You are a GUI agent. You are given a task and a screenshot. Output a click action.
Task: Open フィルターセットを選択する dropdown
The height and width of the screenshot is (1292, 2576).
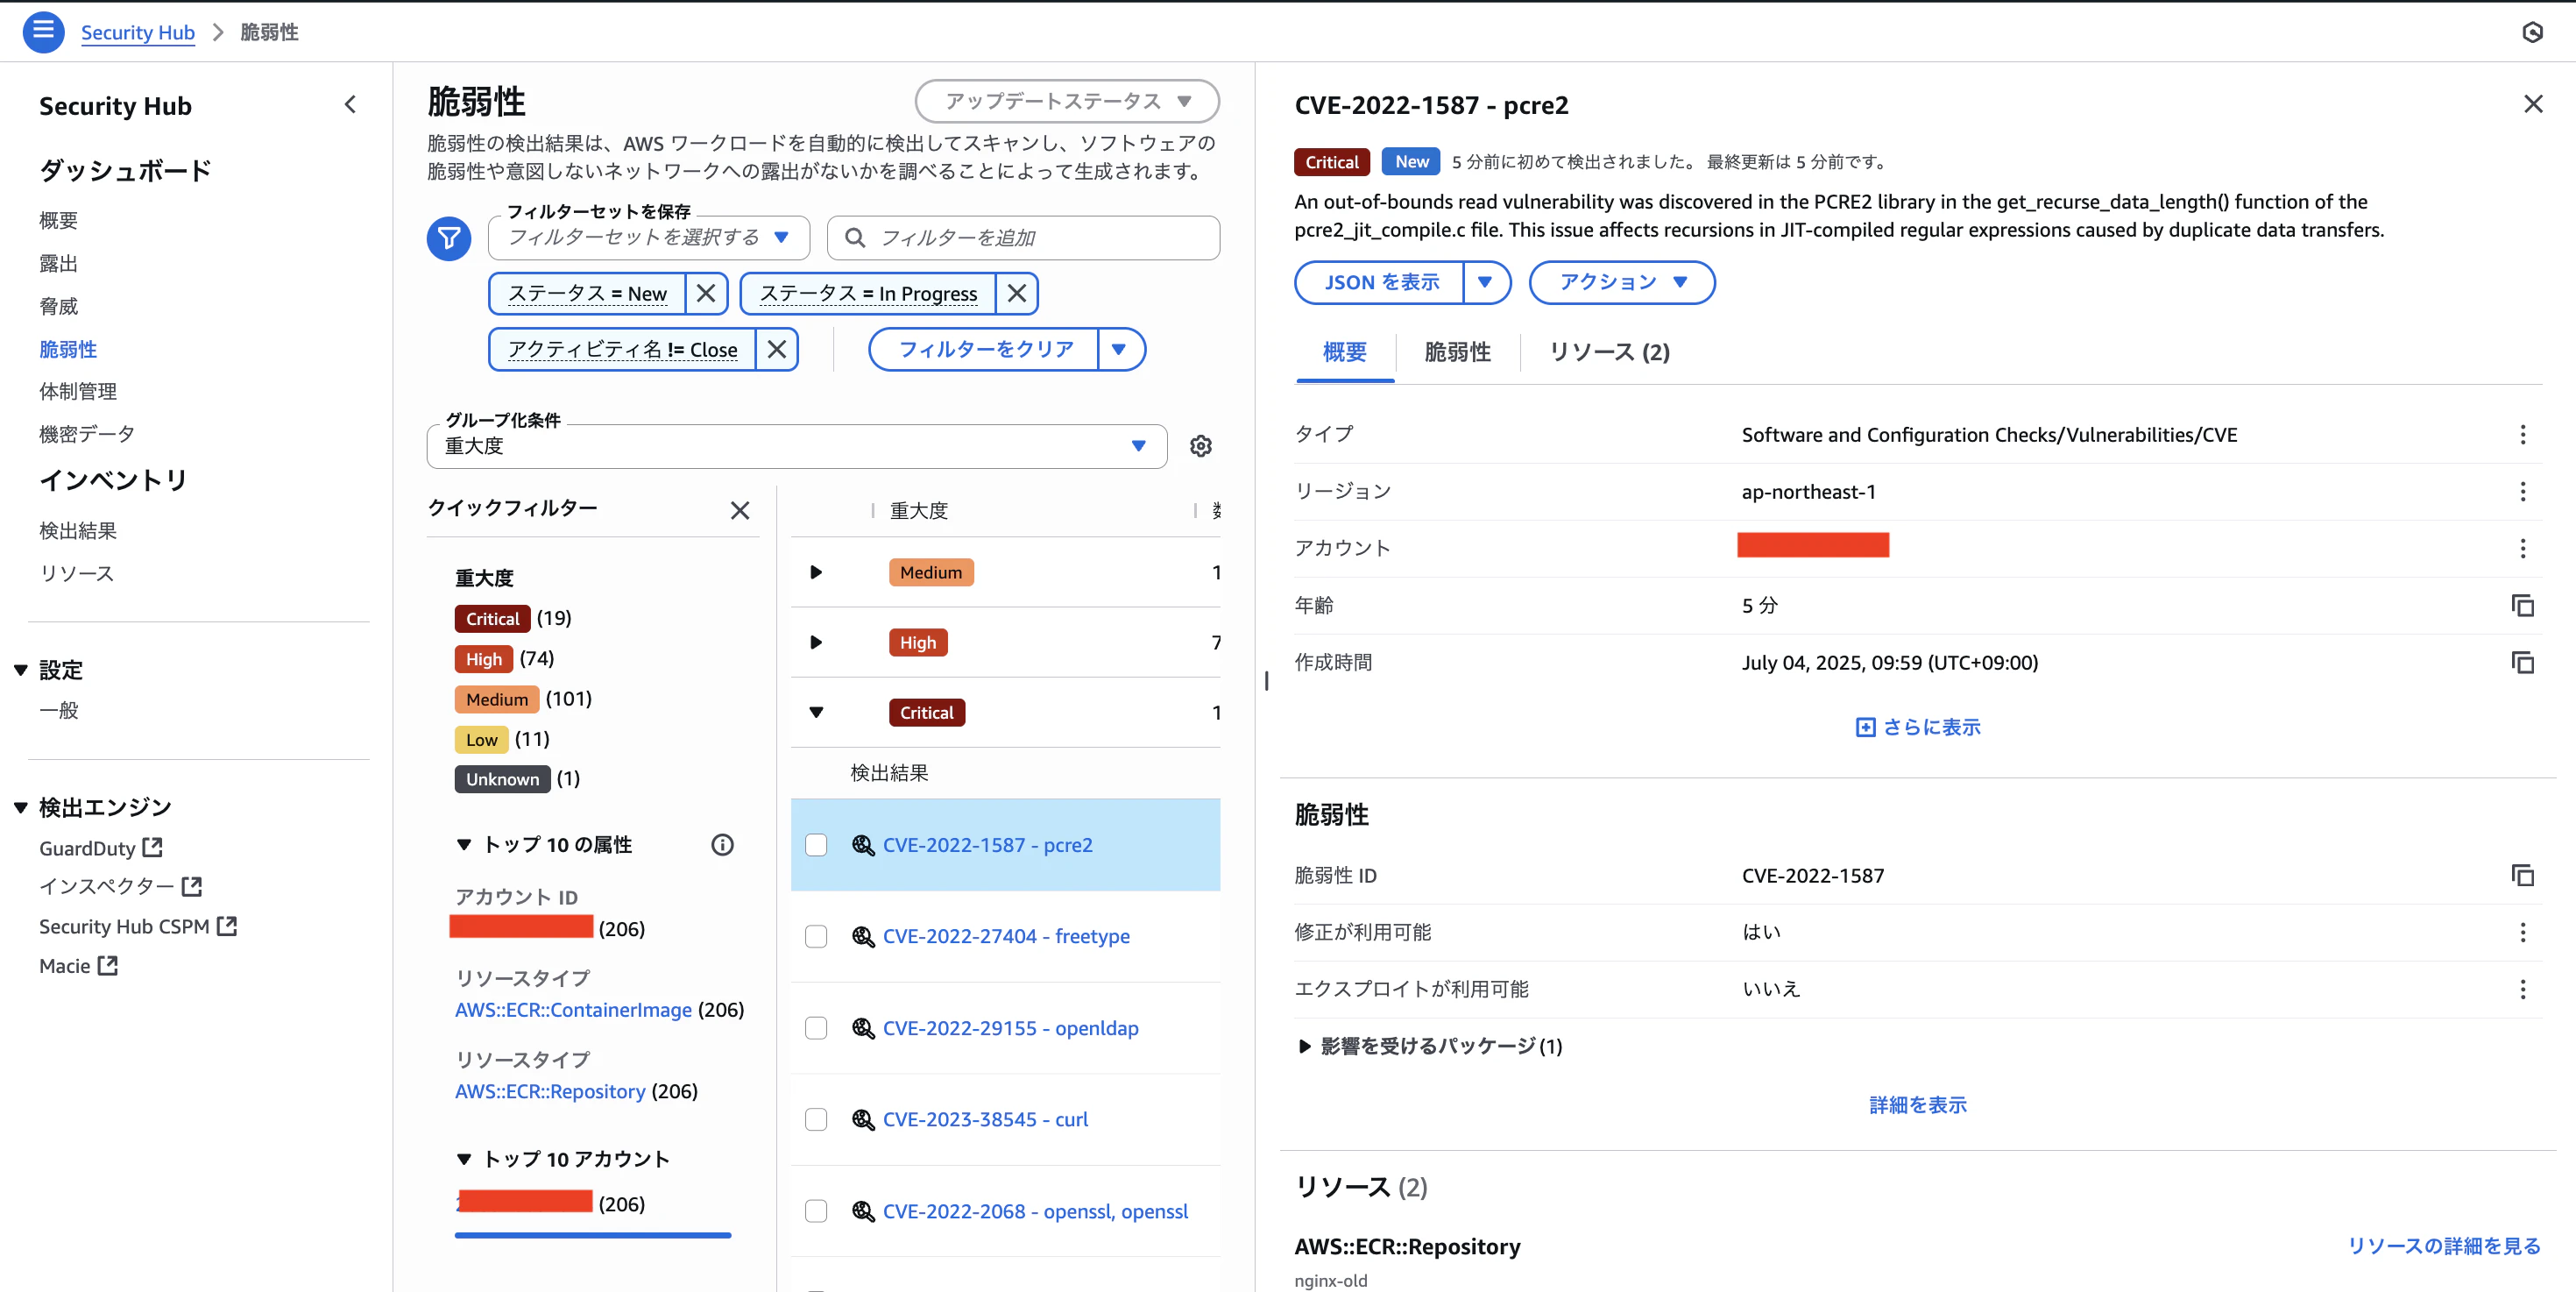pos(649,238)
